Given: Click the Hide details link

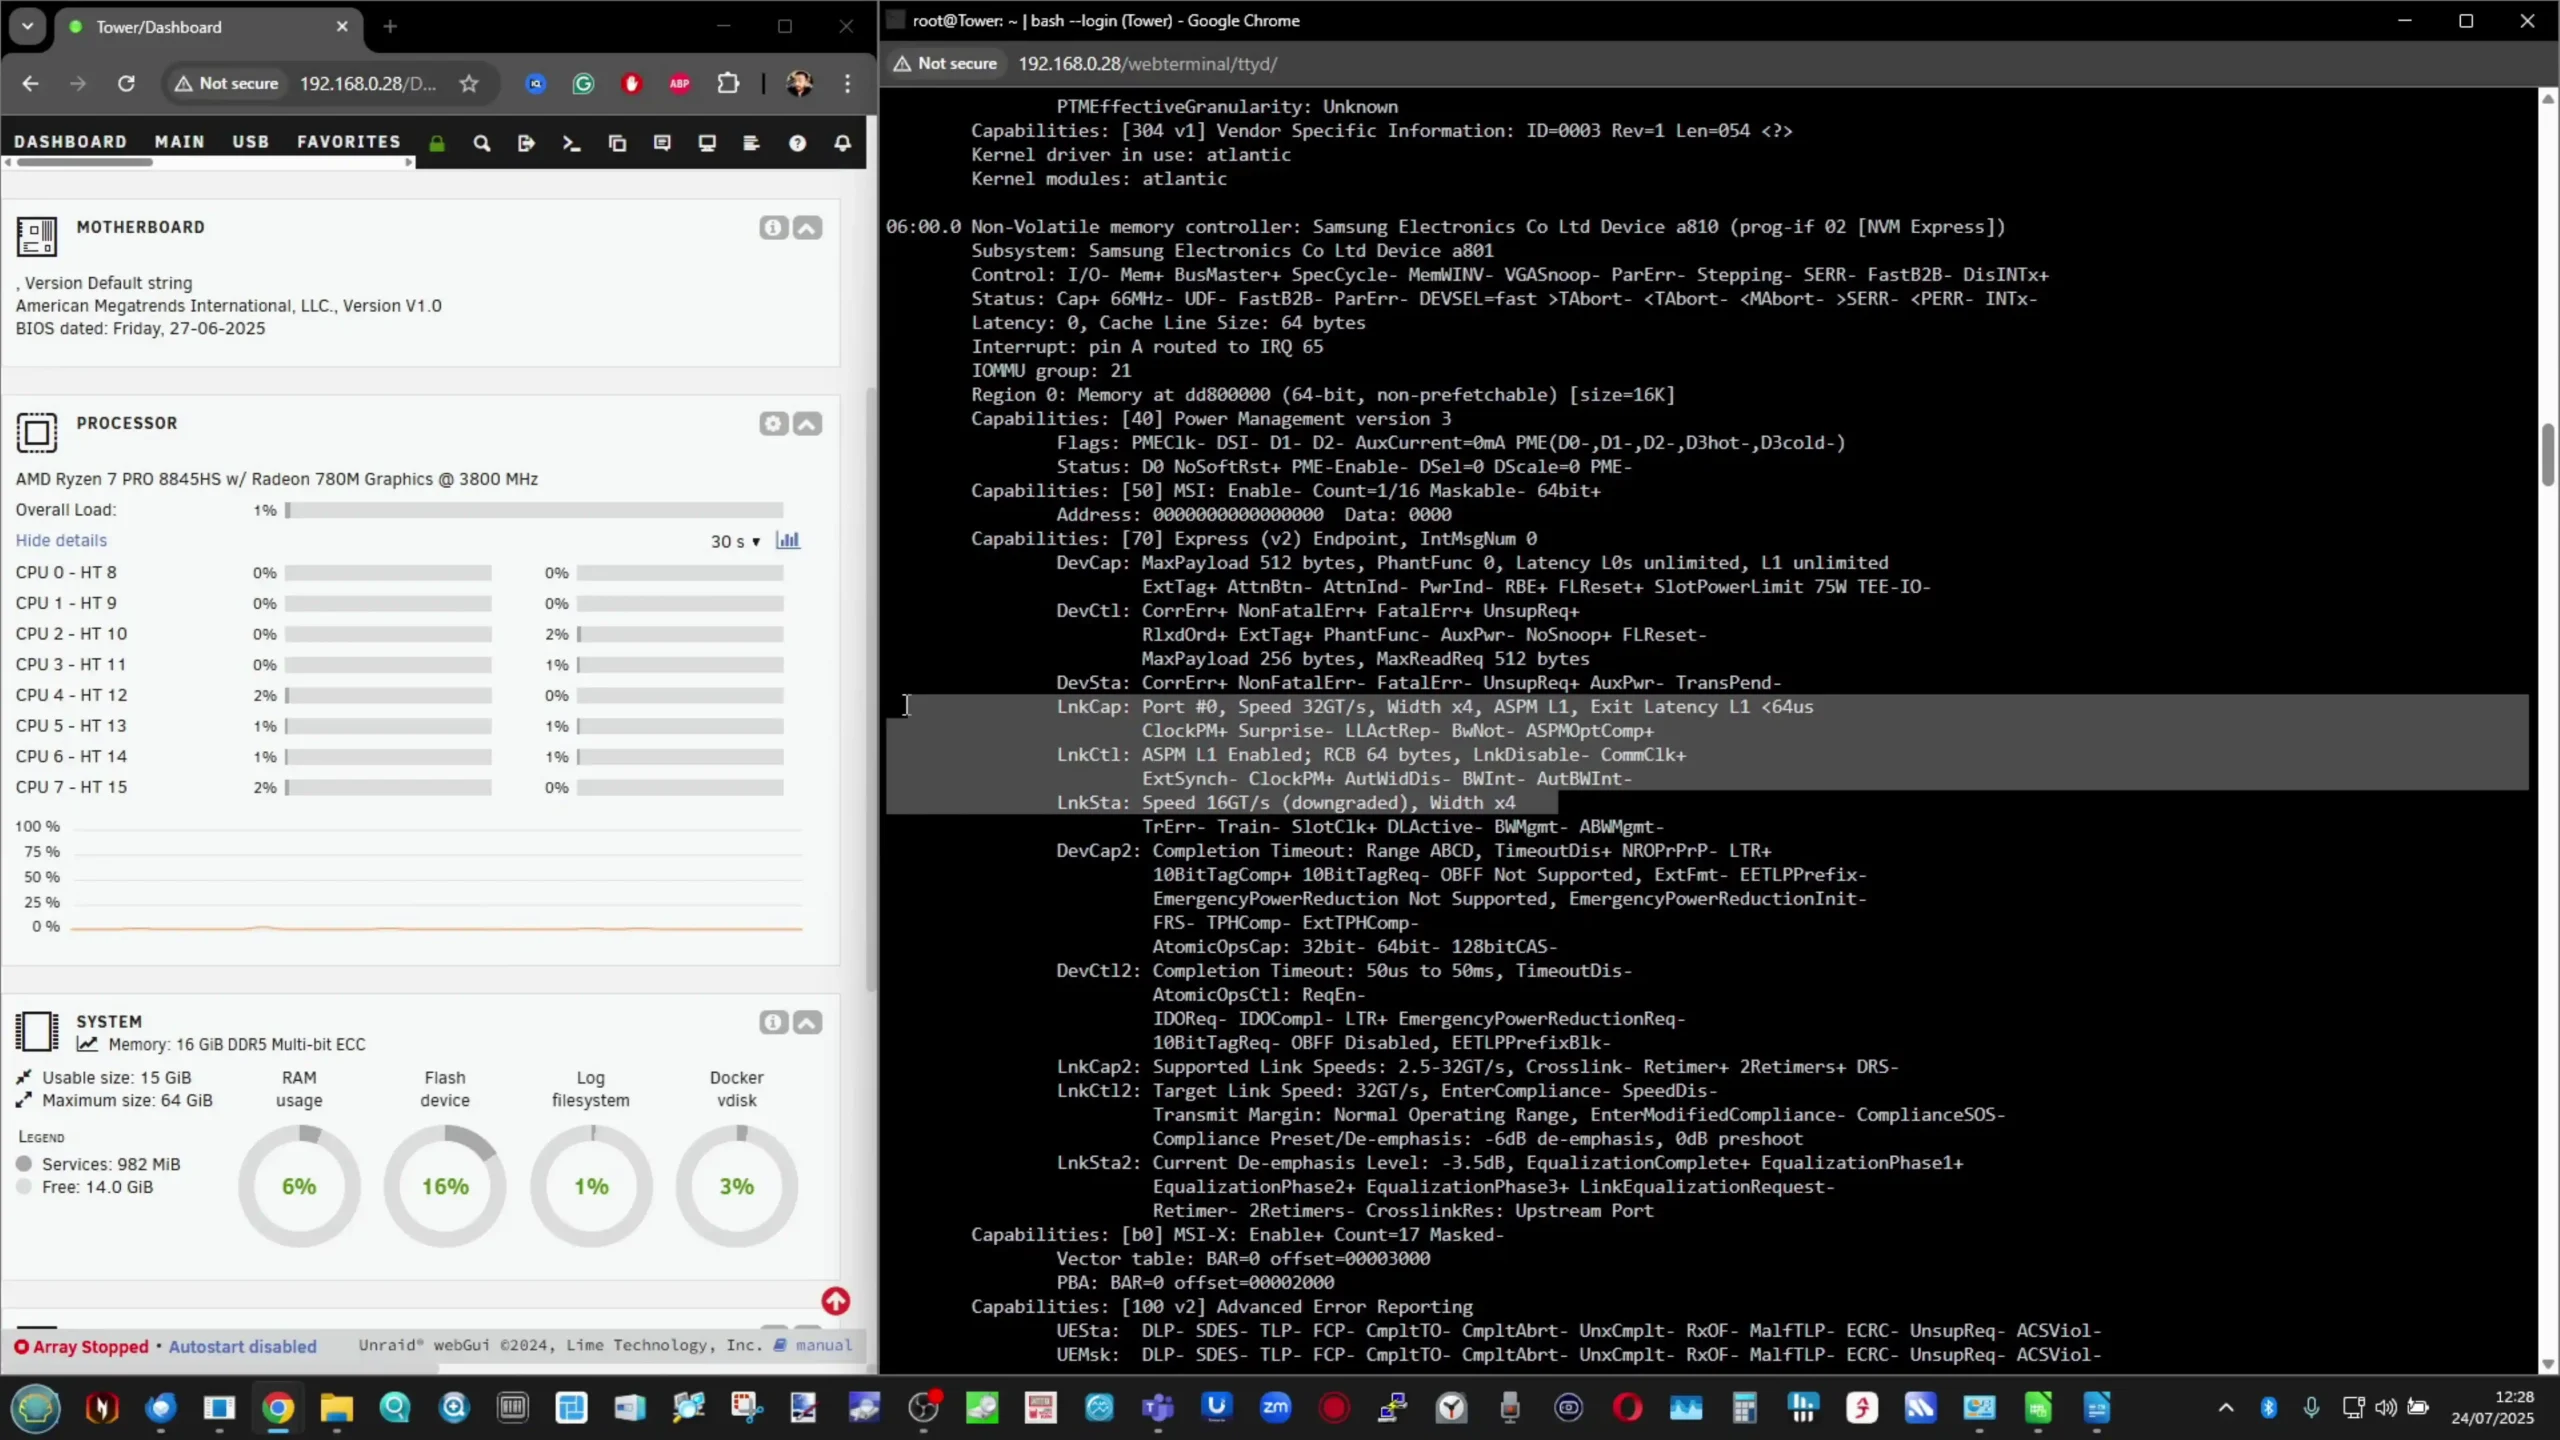Looking at the screenshot, I should pos(61,540).
